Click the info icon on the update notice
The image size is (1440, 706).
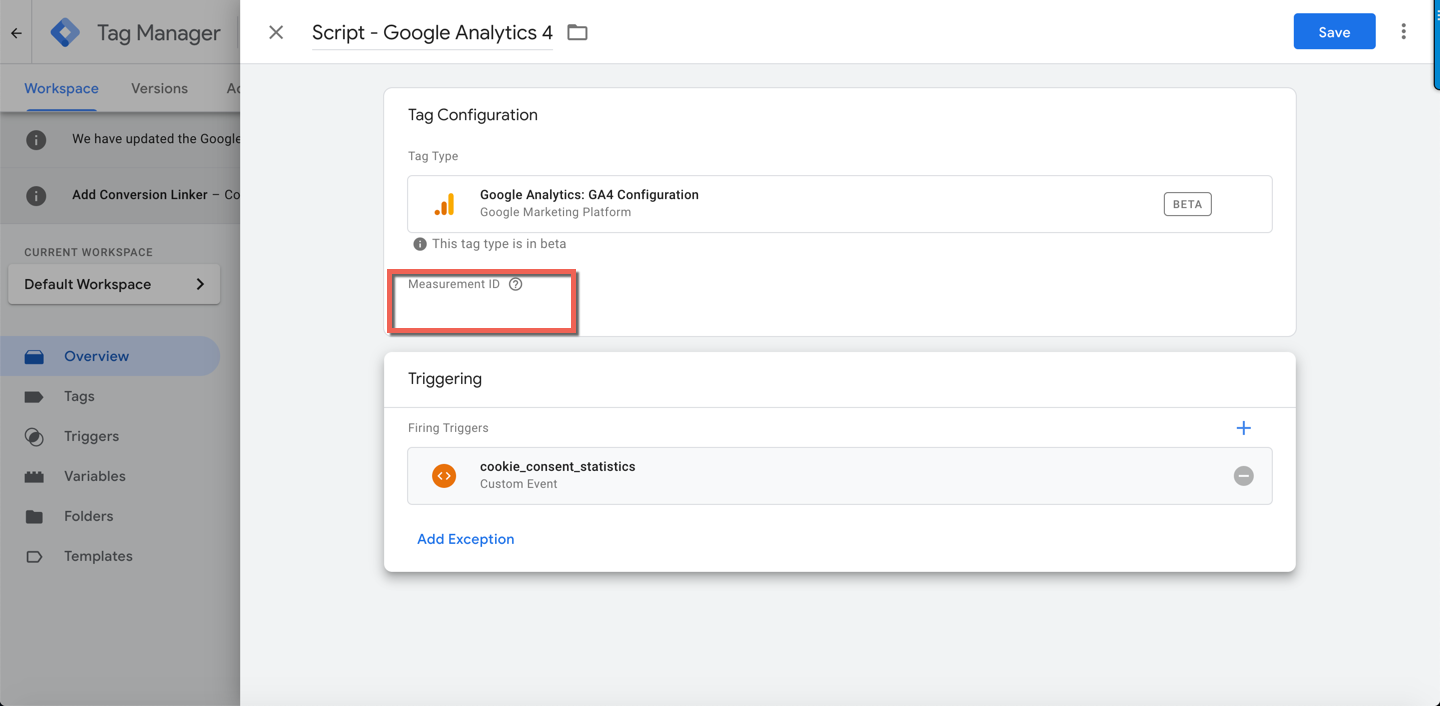[x=36, y=140]
